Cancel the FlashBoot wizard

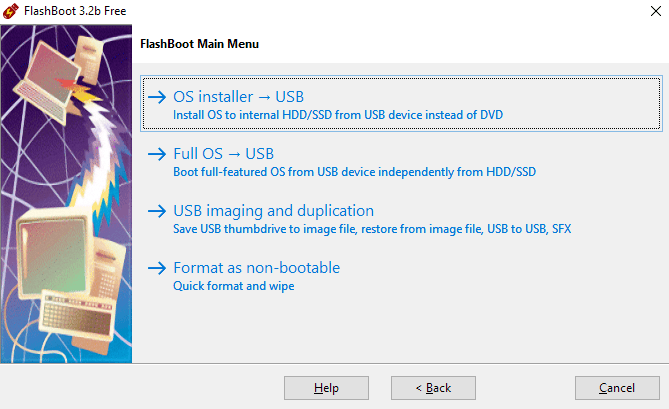pyautogui.click(x=617, y=388)
